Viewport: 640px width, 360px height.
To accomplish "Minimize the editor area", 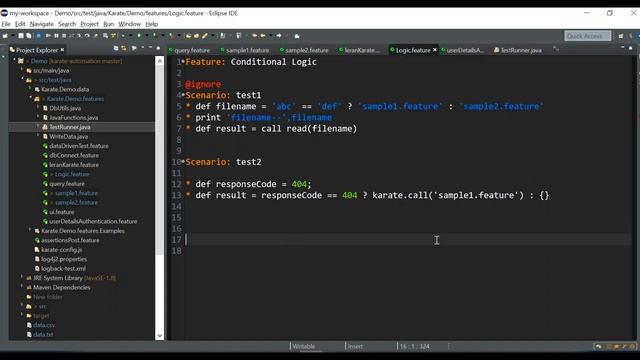I will click(x=622, y=48).
